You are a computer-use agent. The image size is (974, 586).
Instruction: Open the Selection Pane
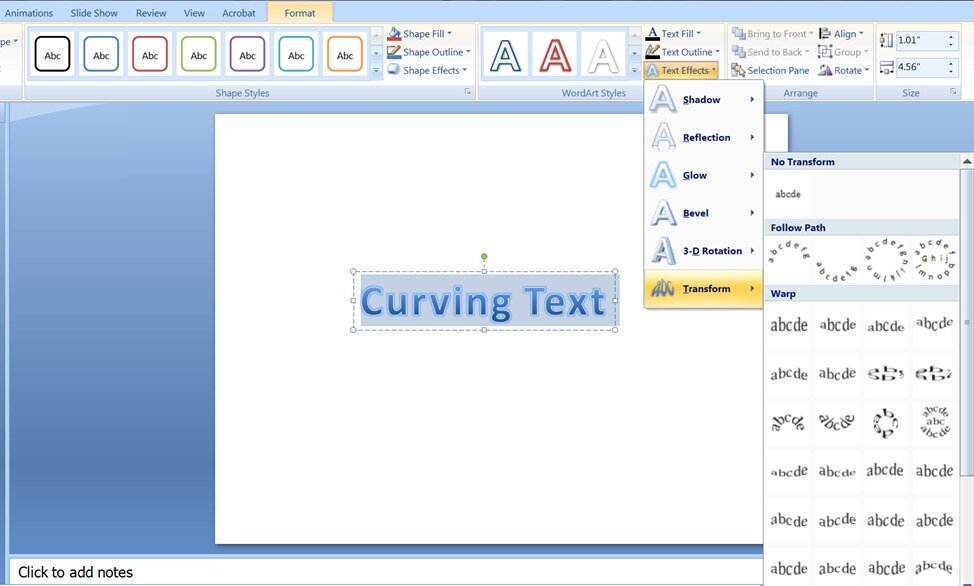coord(770,71)
